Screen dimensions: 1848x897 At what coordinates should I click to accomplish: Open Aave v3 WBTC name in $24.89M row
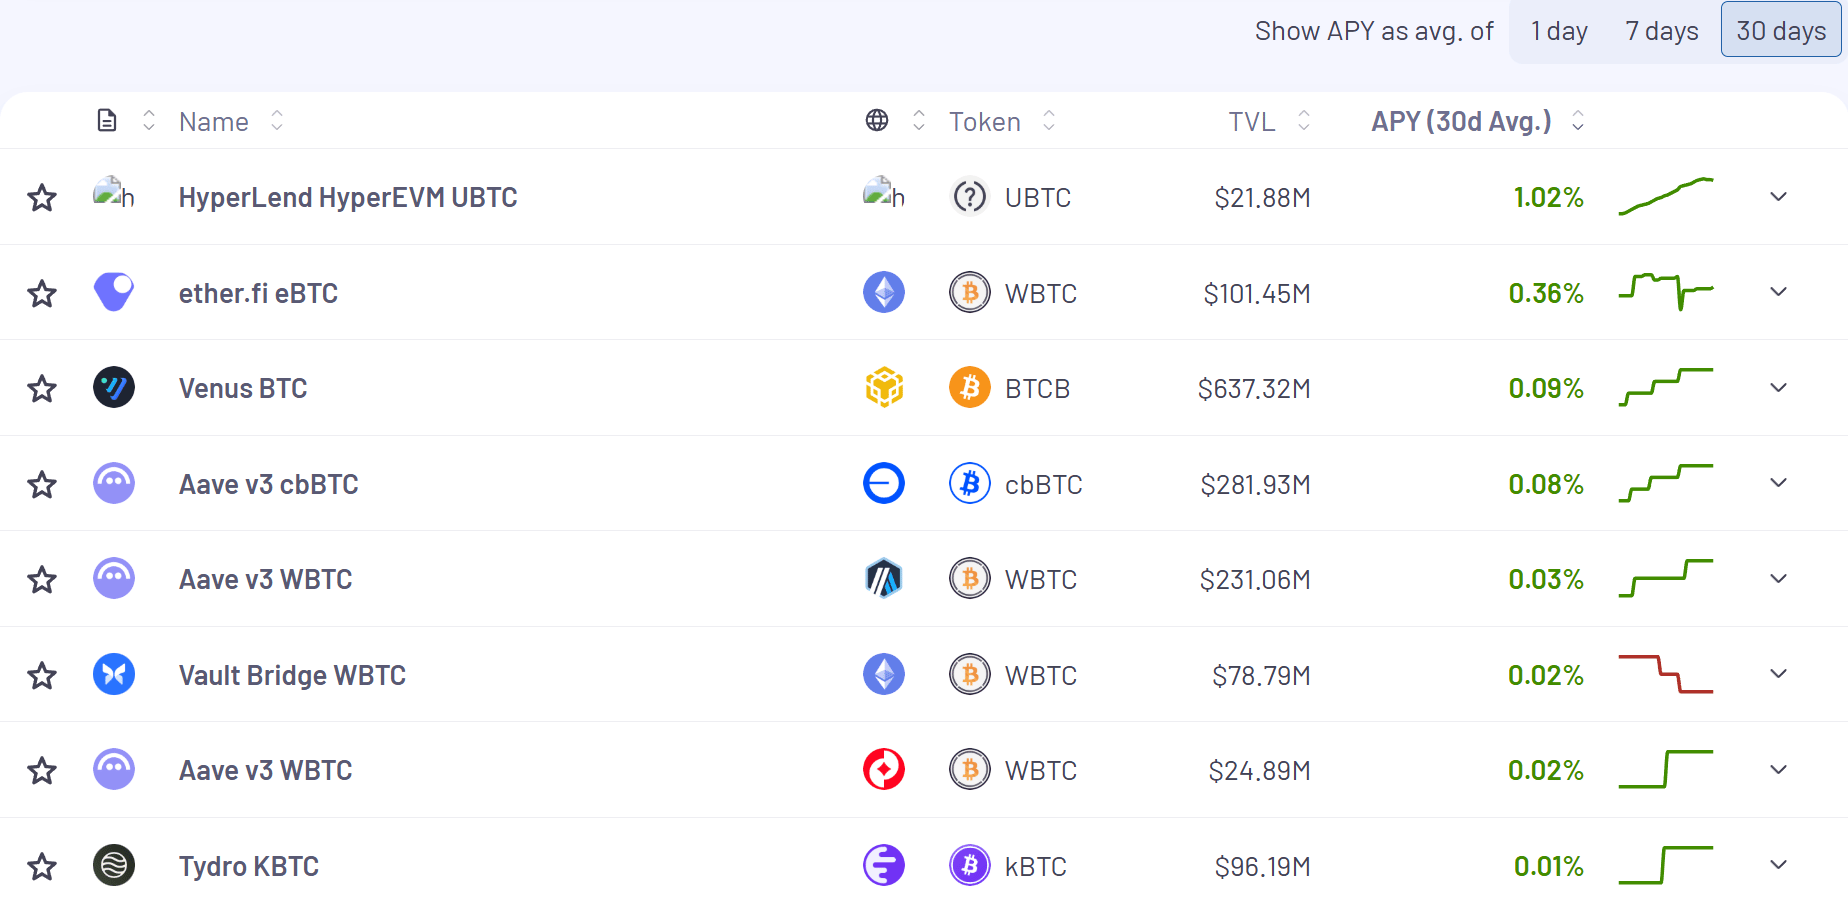pyautogui.click(x=265, y=770)
